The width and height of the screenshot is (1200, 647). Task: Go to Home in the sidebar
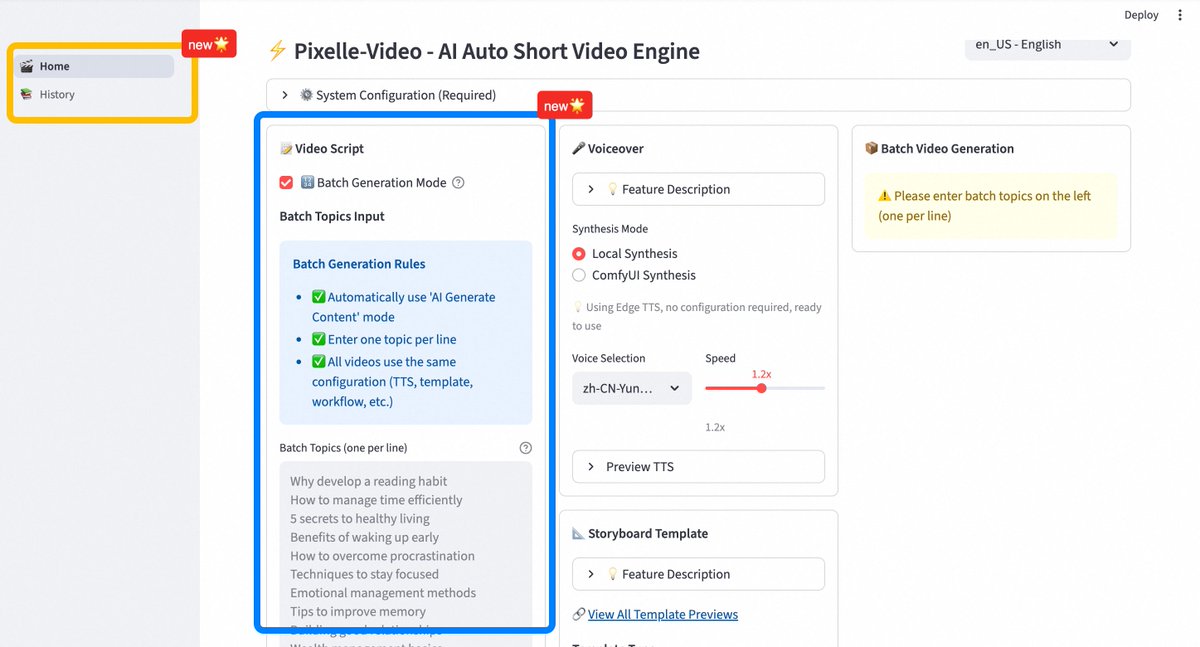tap(94, 66)
